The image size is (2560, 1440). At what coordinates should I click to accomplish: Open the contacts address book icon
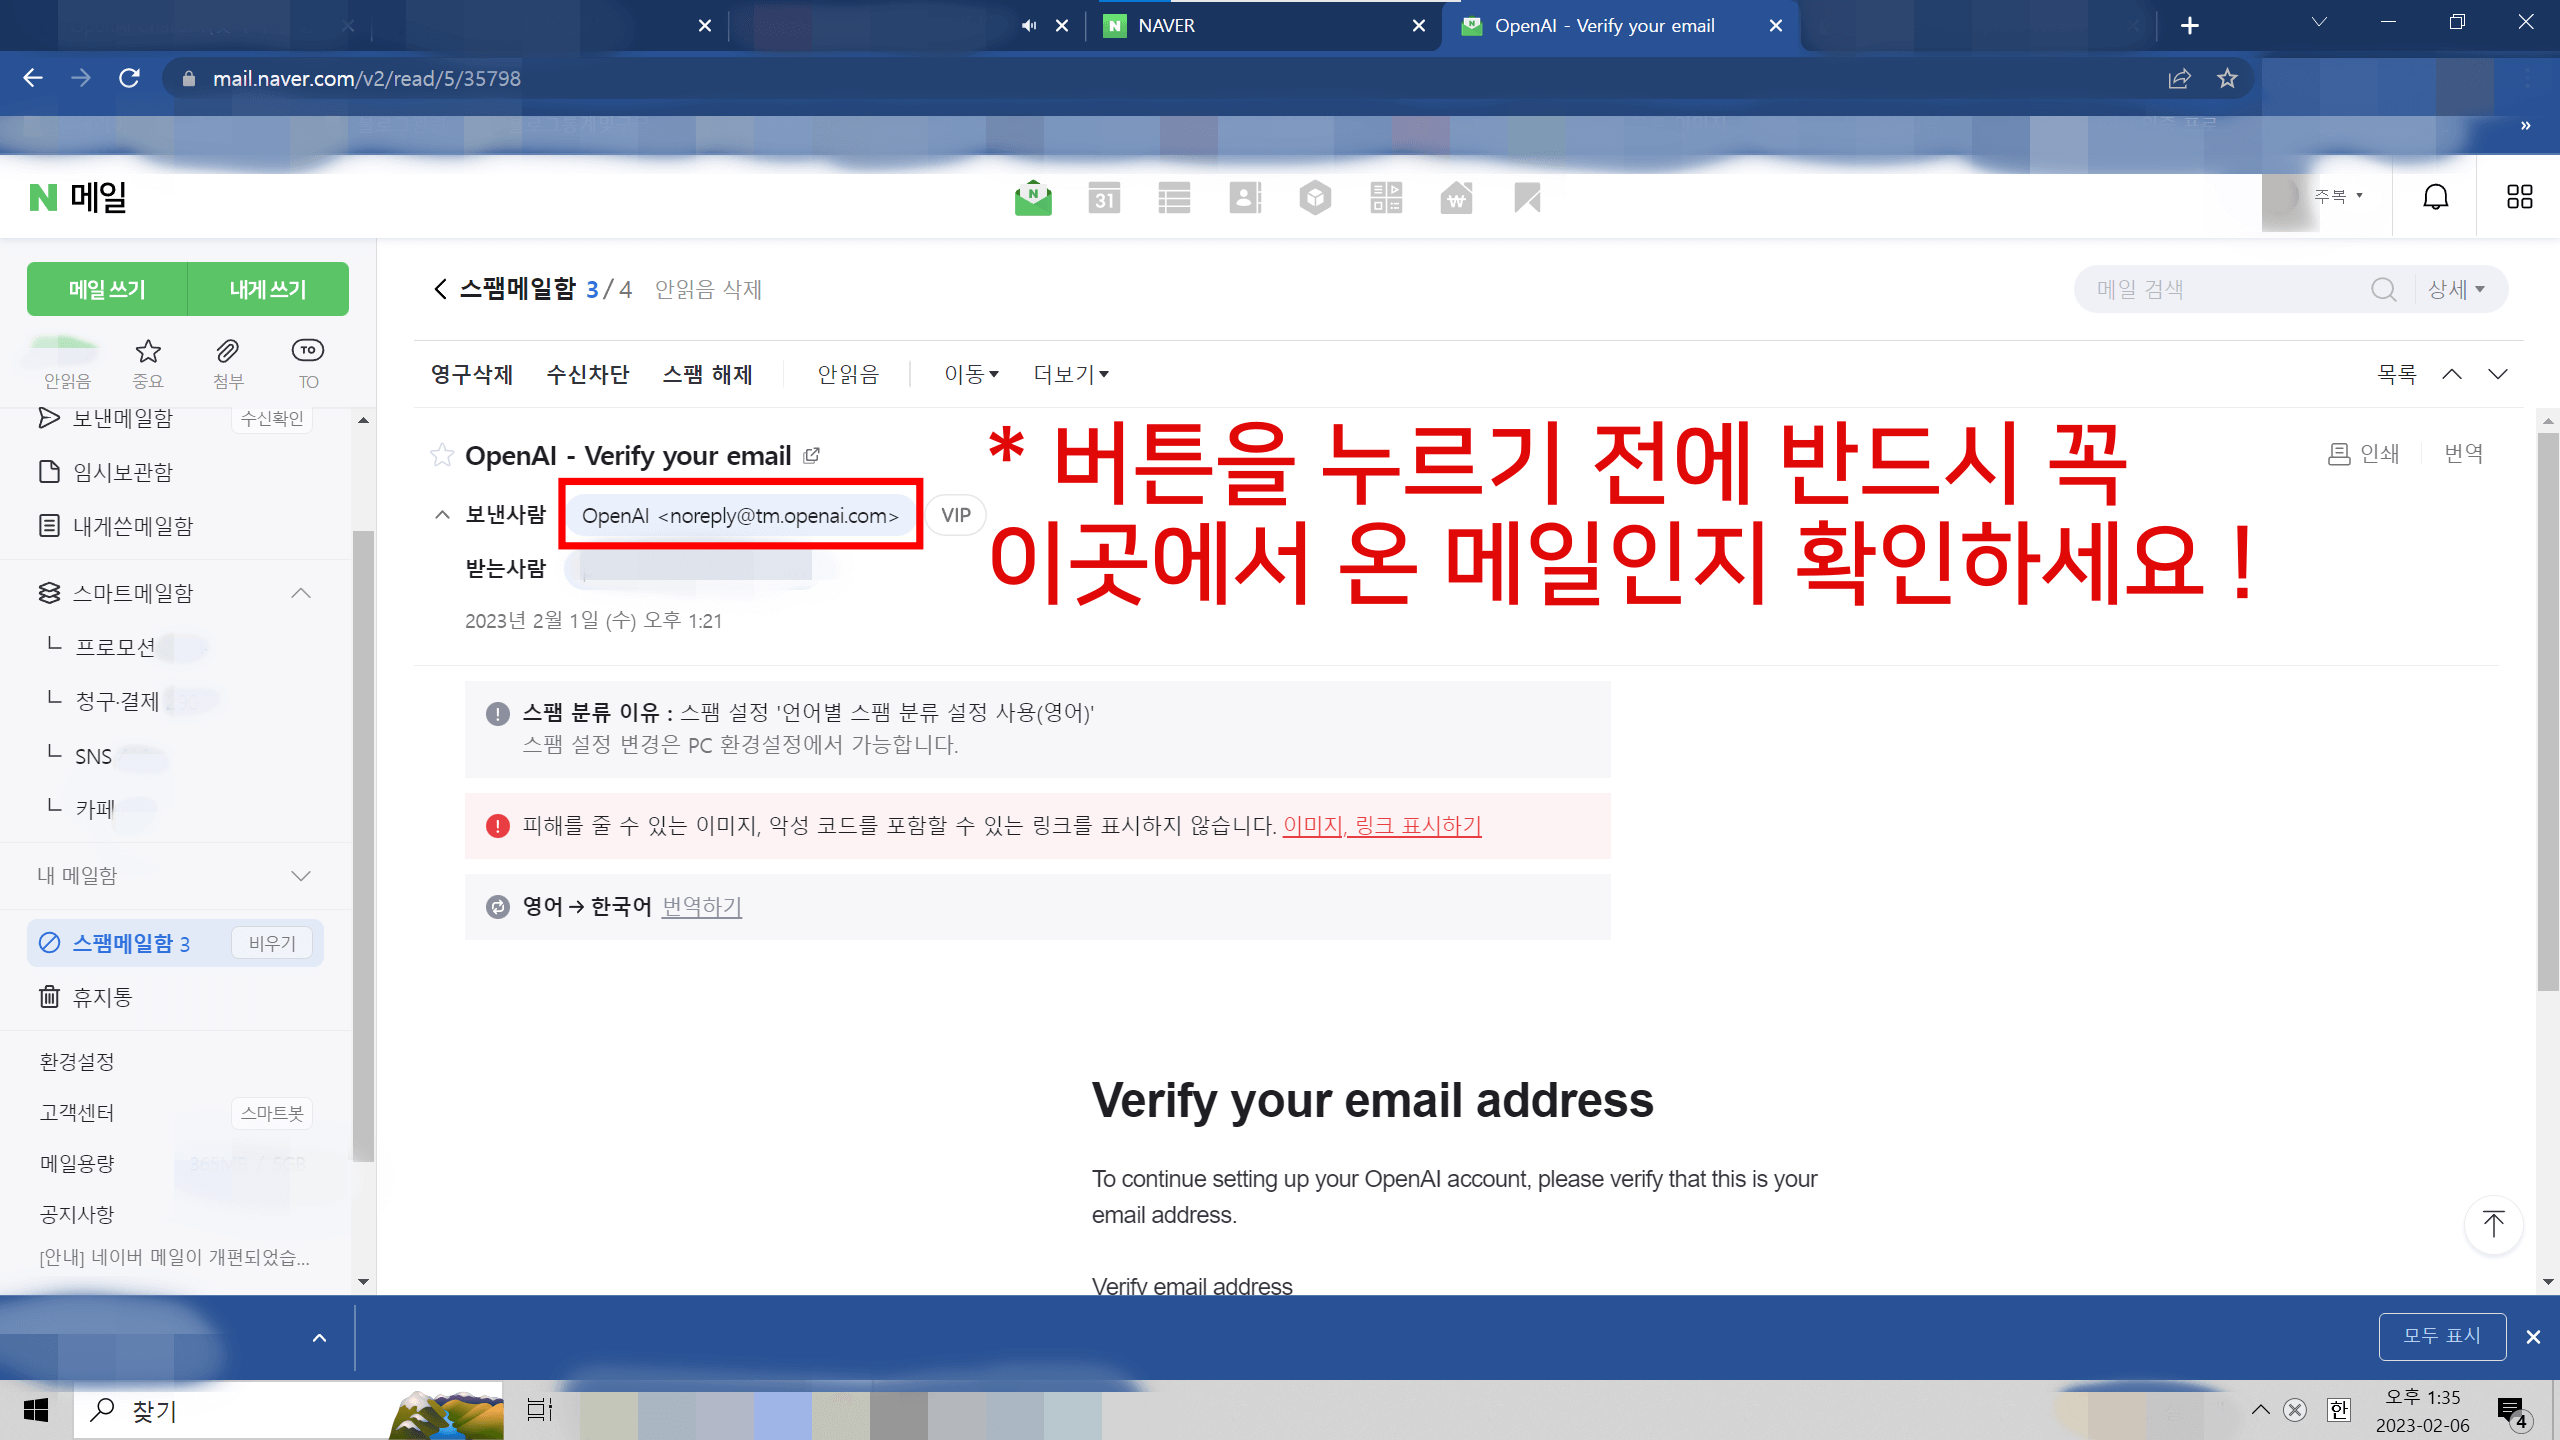point(1245,197)
